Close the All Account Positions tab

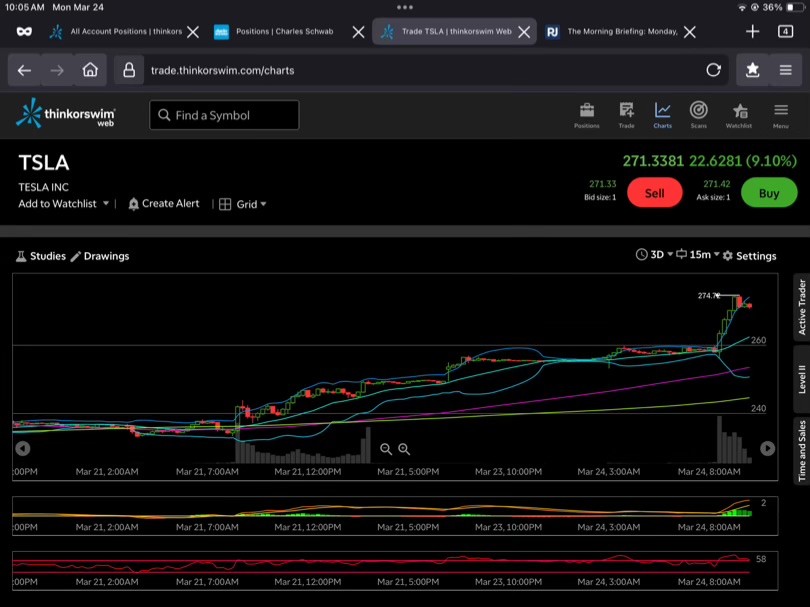pyautogui.click(x=193, y=32)
